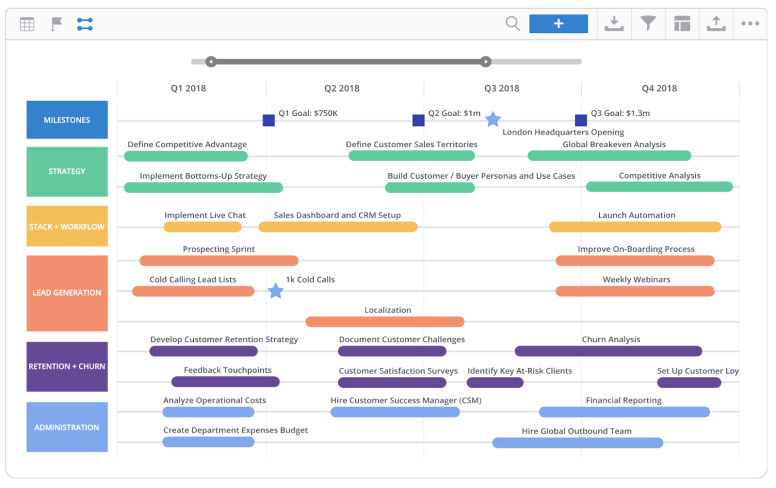
Task: Click the MILESTONES lane header
Action: 67,120
